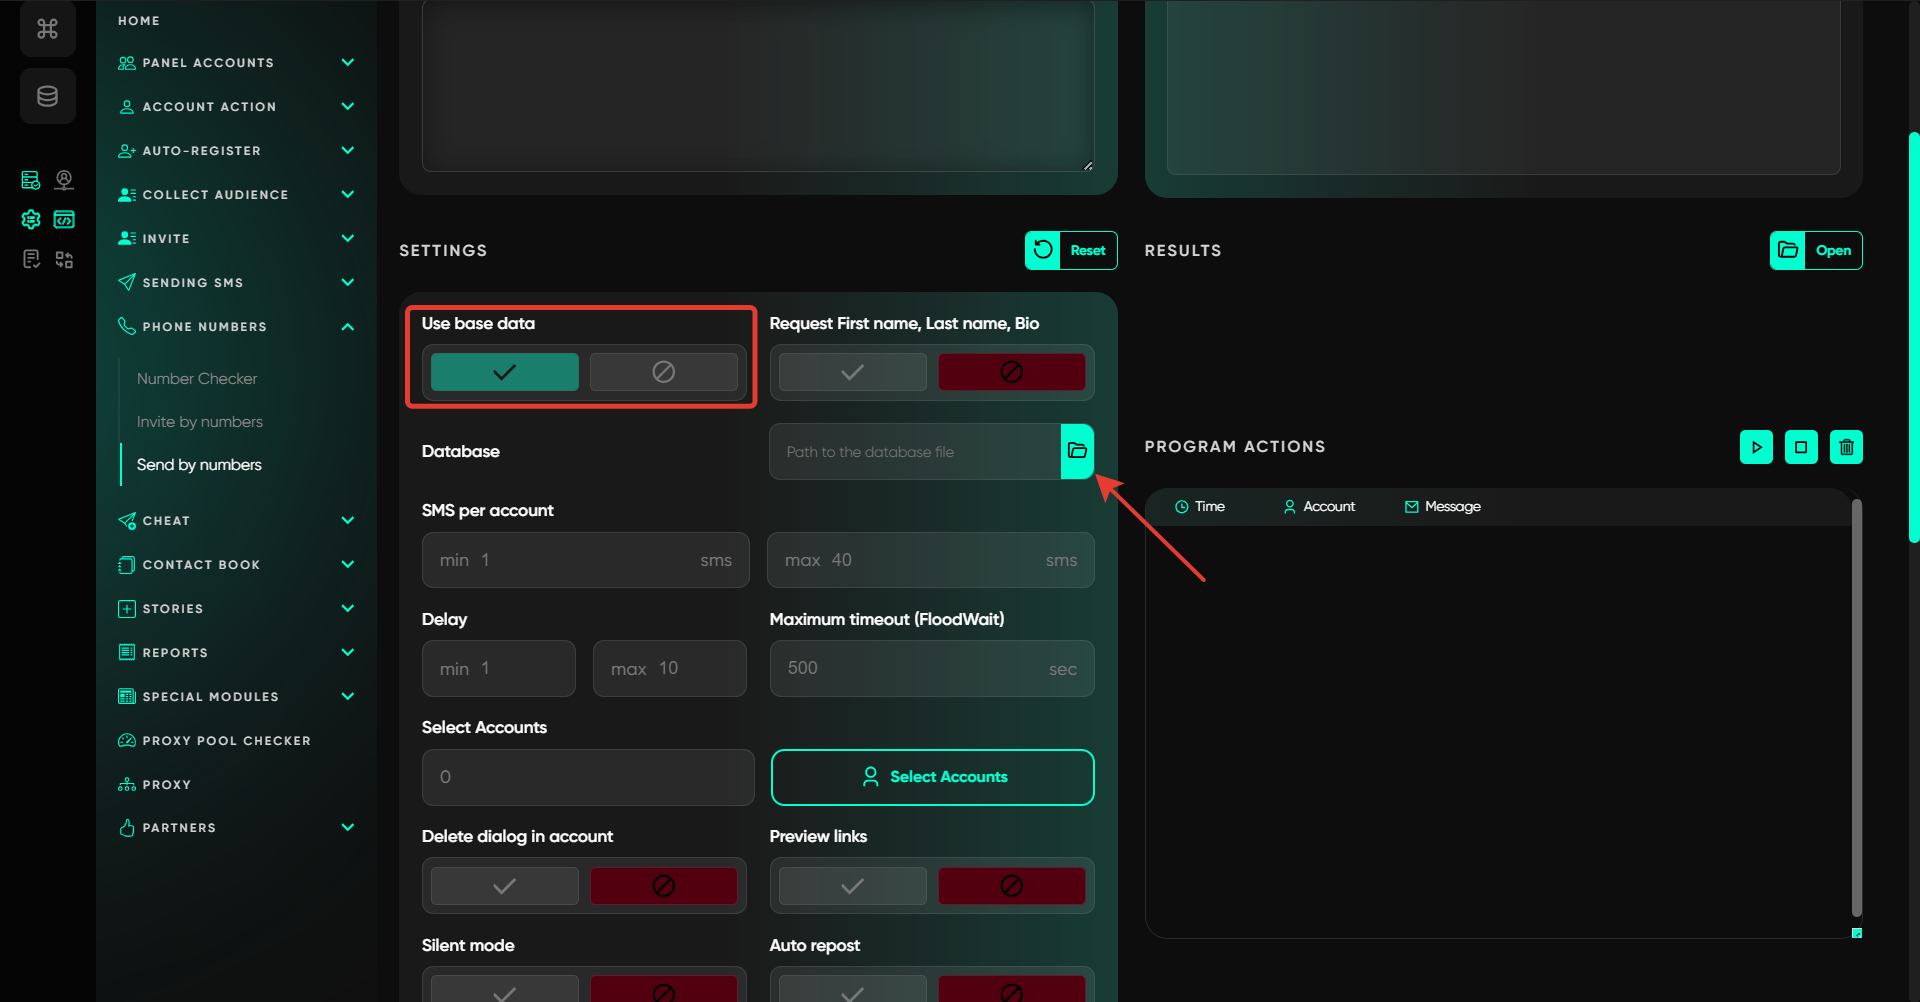Click the database icon in left rail
Image resolution: width=1920 pixels, height=1002 pixels.
(48, 96)
